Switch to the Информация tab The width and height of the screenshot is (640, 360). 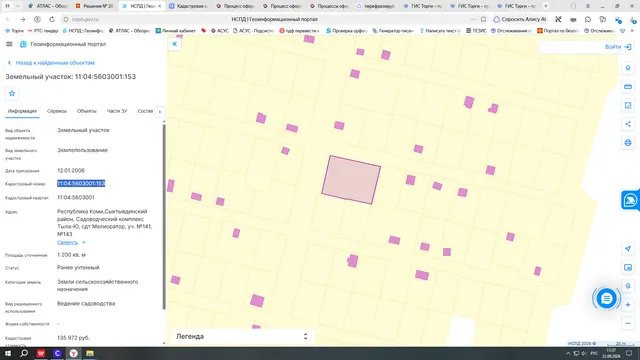point(22,111)
